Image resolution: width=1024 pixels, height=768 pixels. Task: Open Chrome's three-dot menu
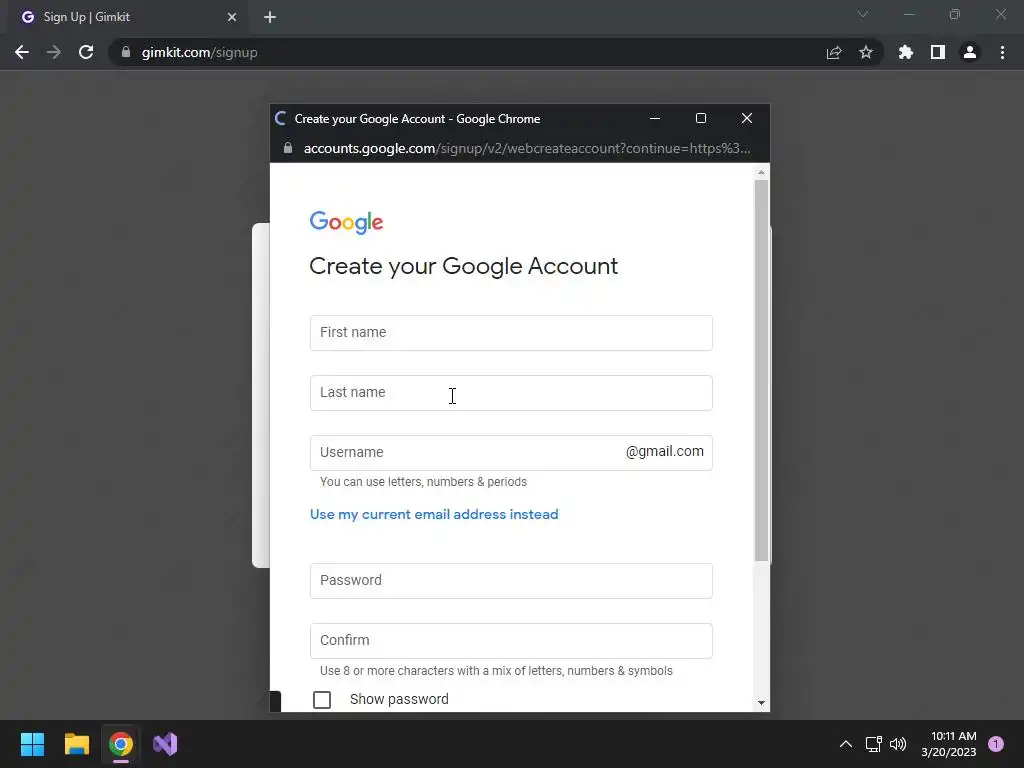[1002, 52]
